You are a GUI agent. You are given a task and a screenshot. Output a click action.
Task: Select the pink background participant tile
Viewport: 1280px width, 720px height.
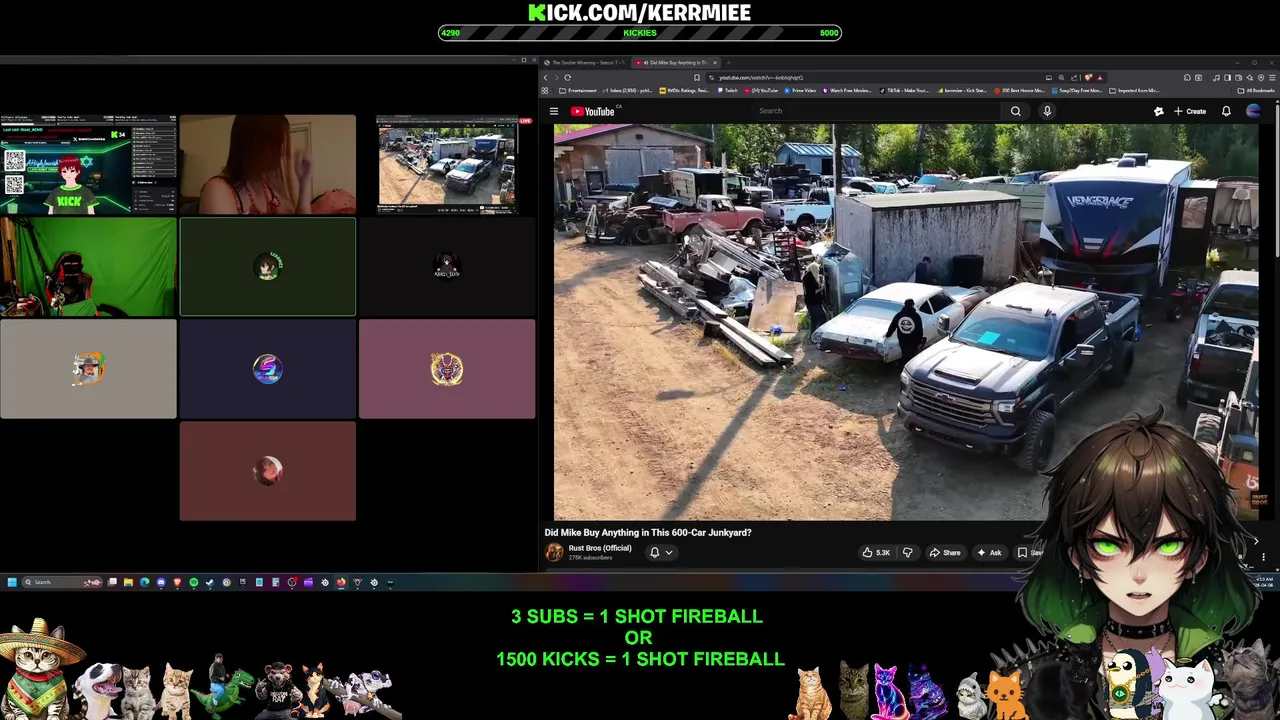tap(447, 369)
